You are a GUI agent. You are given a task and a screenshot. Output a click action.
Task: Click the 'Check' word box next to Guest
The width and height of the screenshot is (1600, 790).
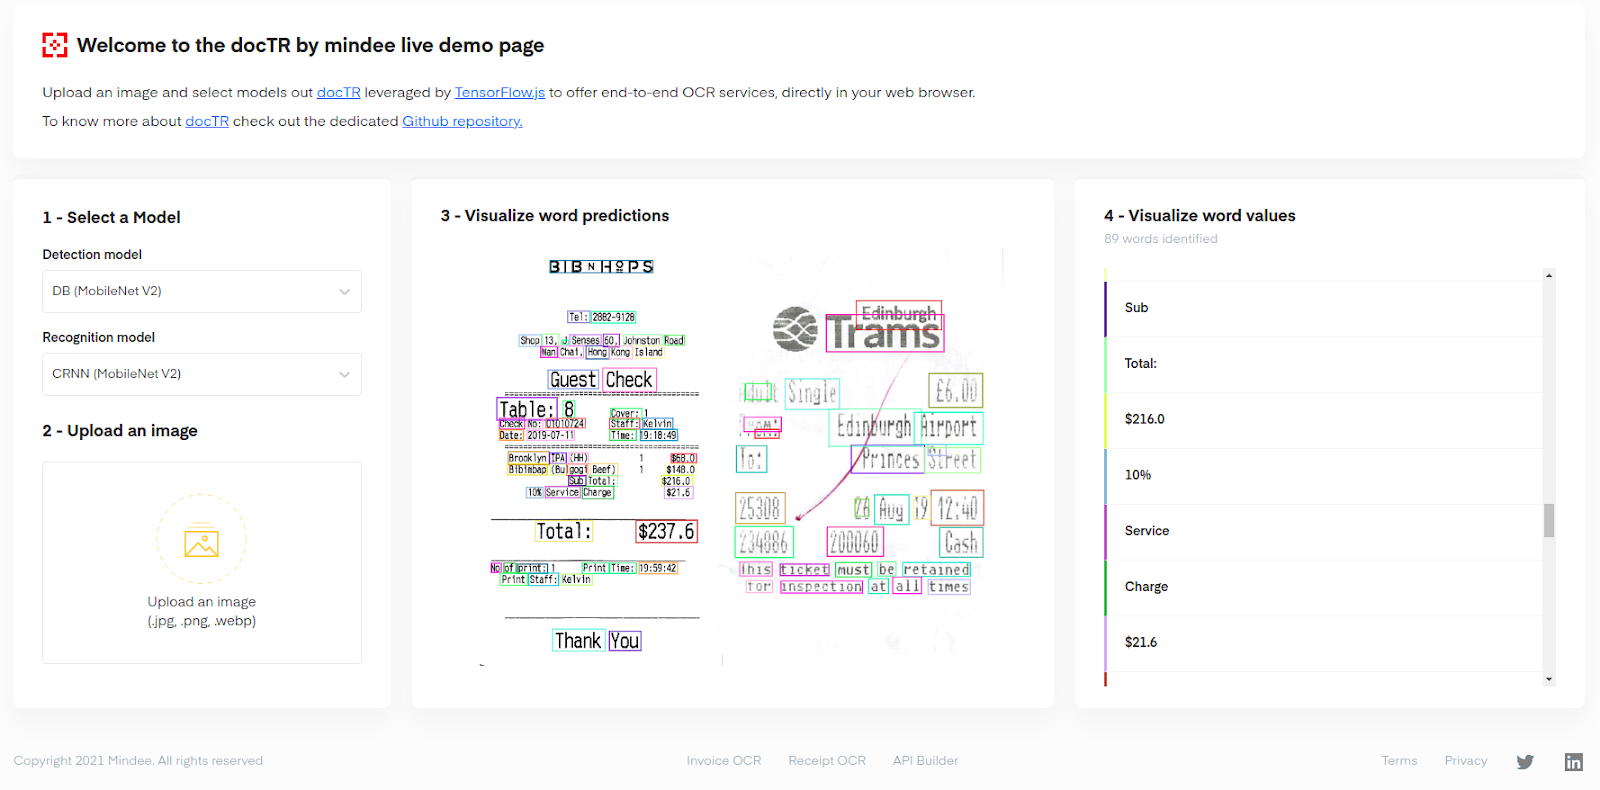point(629,380)
